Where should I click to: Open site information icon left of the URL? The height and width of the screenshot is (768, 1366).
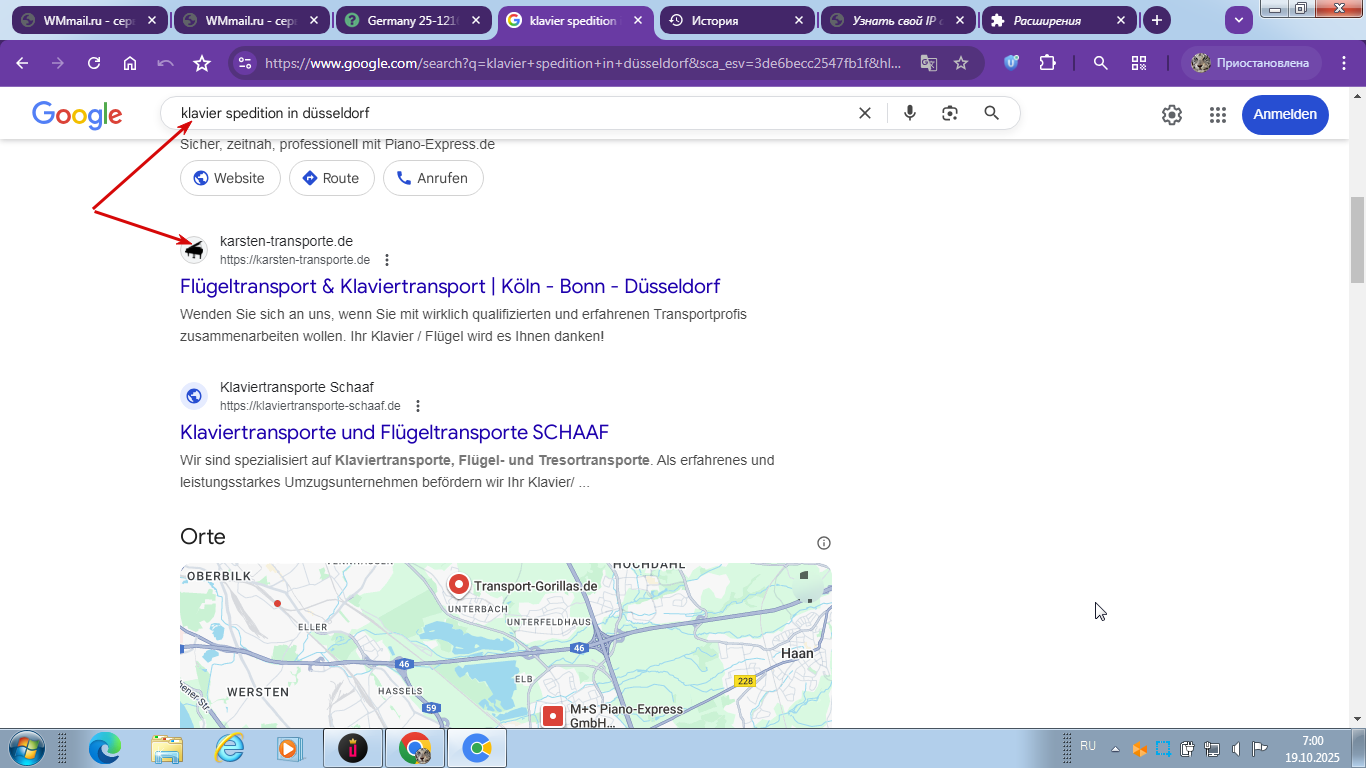(x=245, y=63)
